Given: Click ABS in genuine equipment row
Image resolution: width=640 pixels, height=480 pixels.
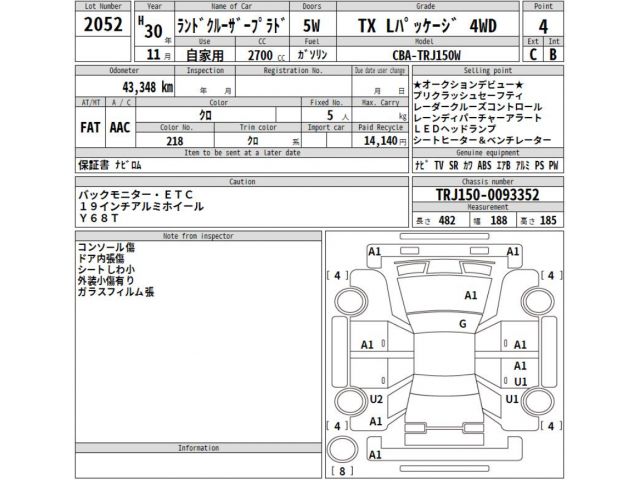Looking at the screenshot, I should click(484, 165).
